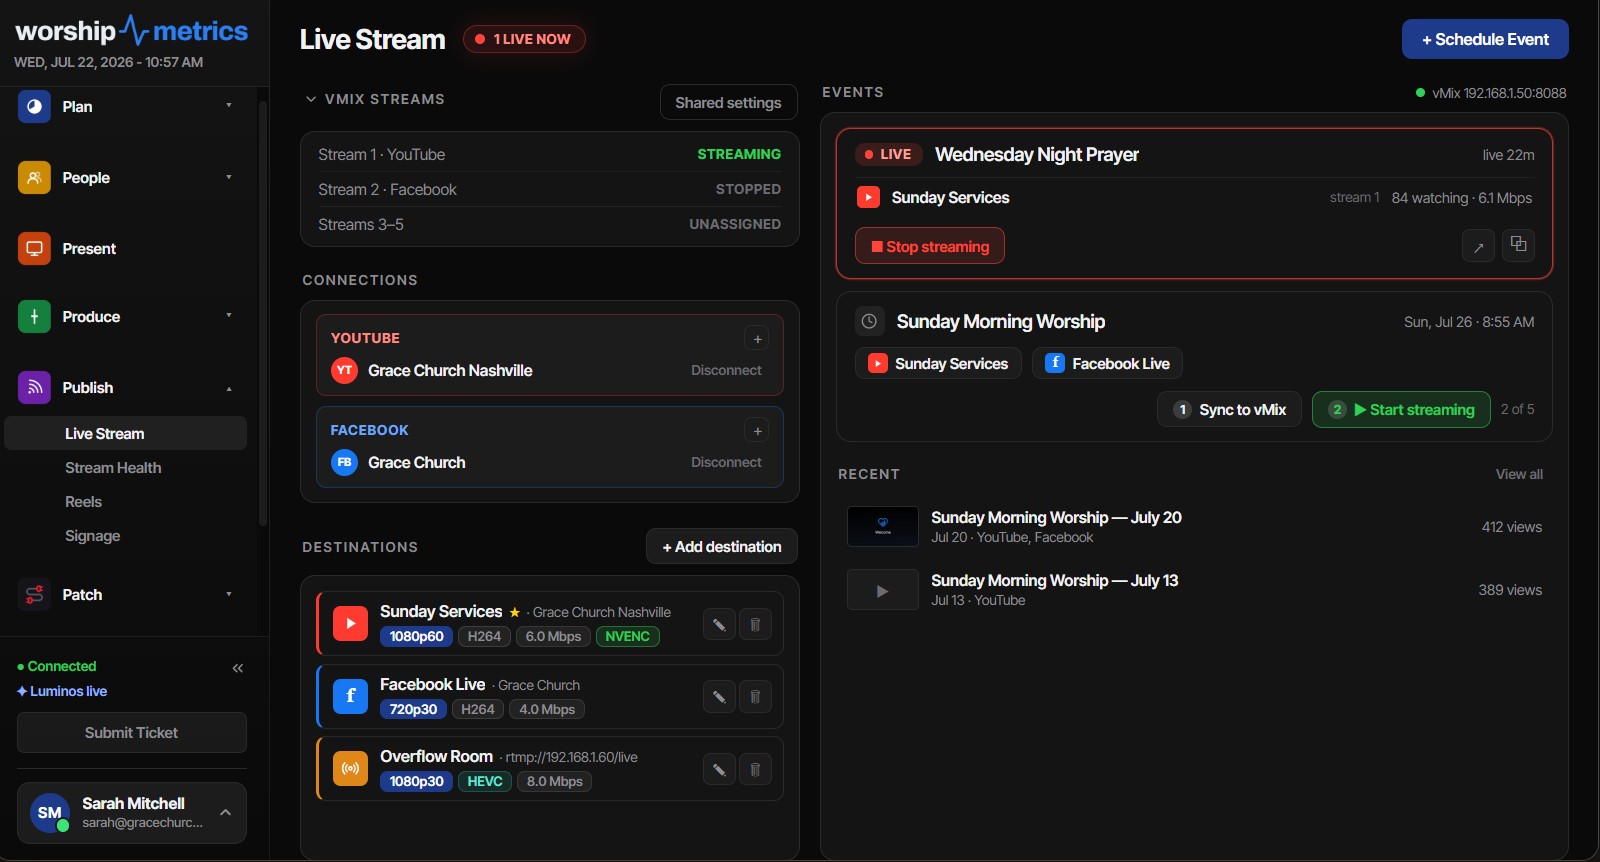Open the Present monitor icon
This screenshot has width=1600, height=862.
(34, 248)
